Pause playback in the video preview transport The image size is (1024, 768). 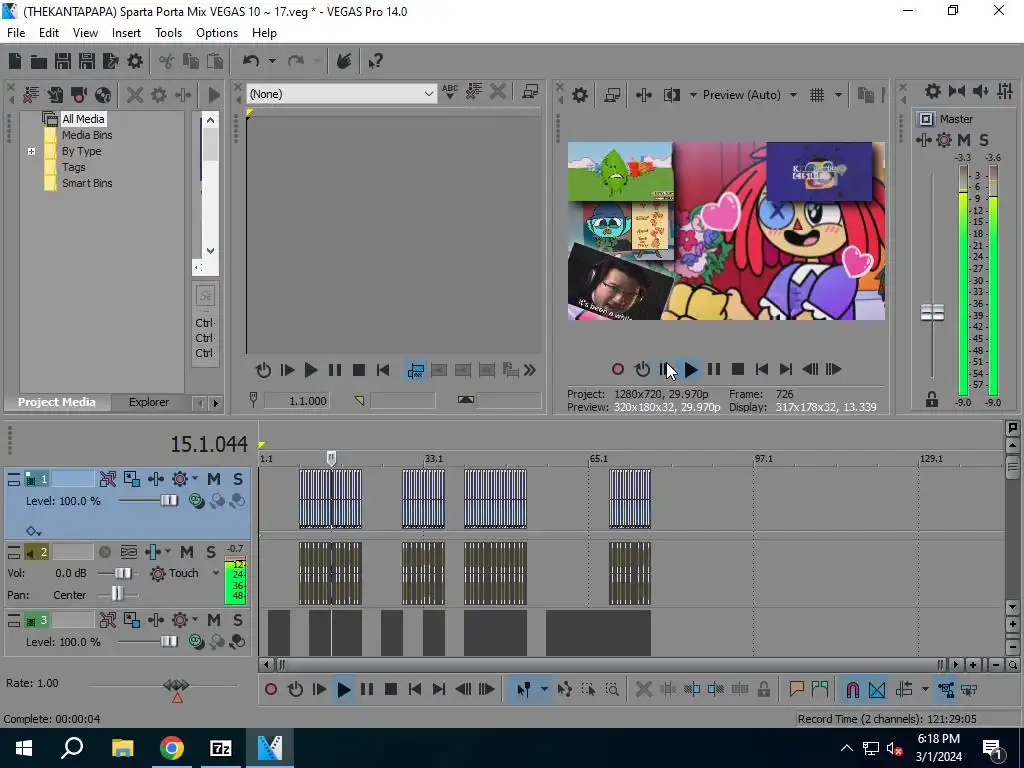[714, 370]
